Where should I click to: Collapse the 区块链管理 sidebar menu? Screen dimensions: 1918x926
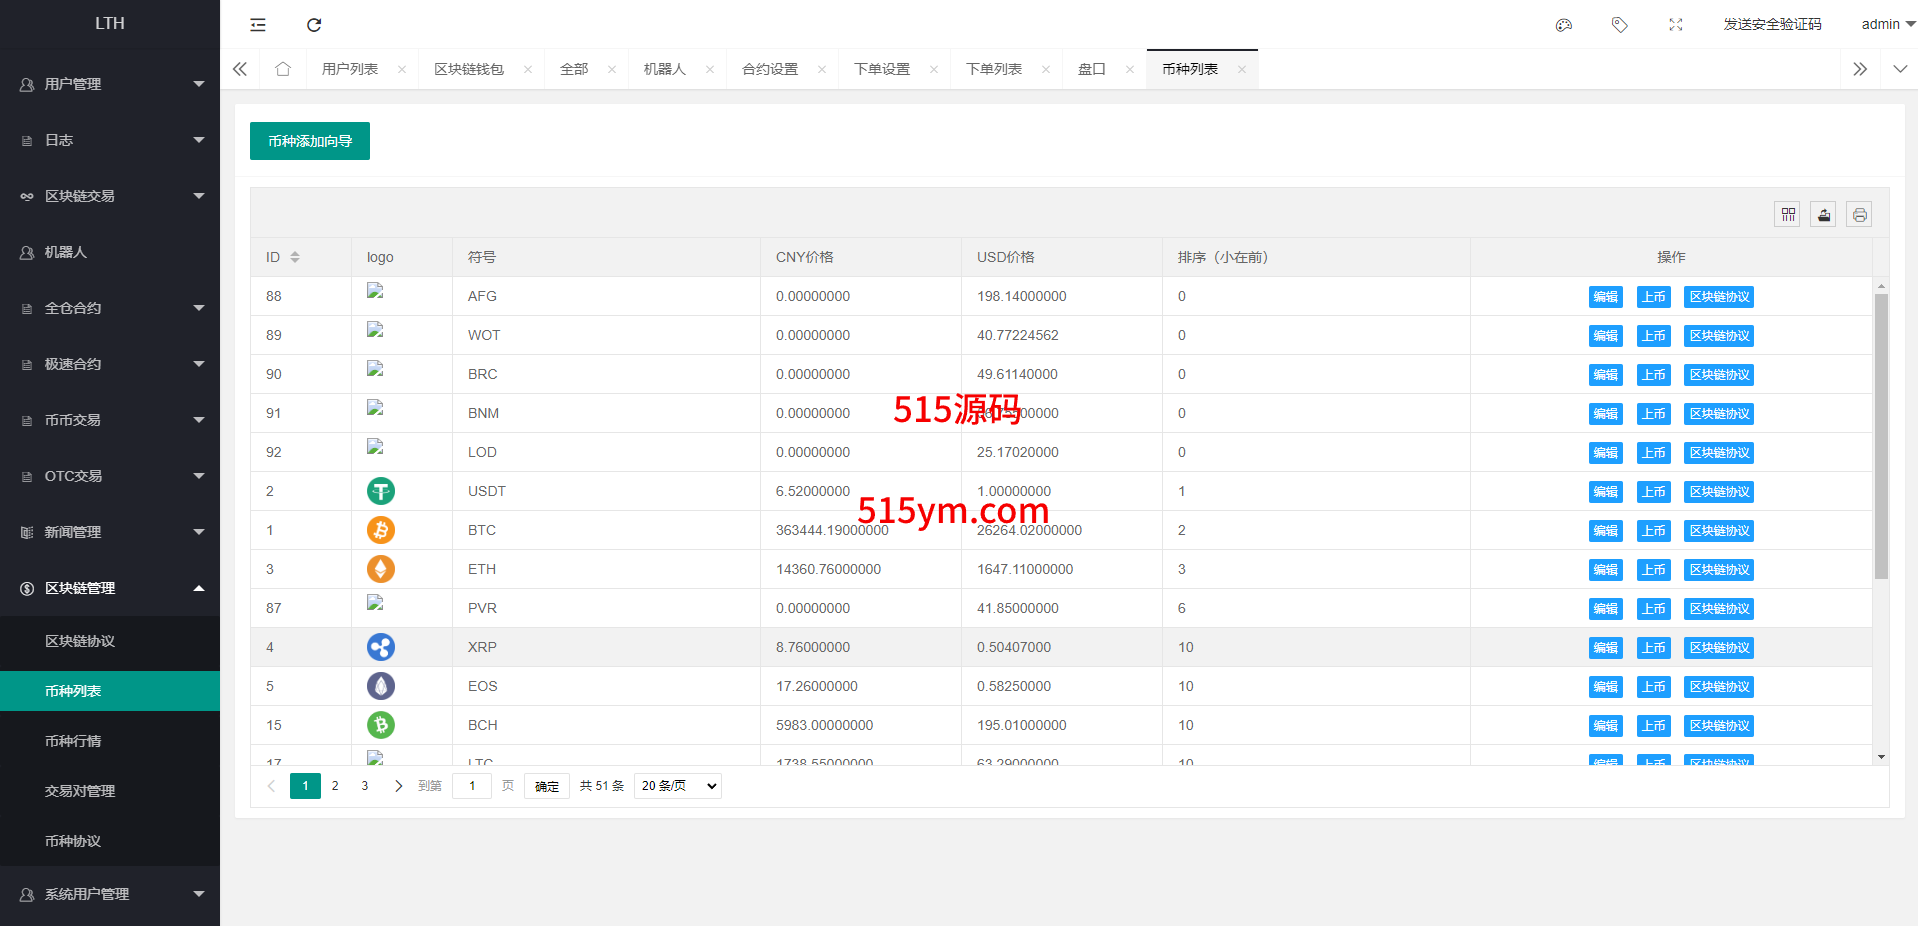(x=110, y=588)
